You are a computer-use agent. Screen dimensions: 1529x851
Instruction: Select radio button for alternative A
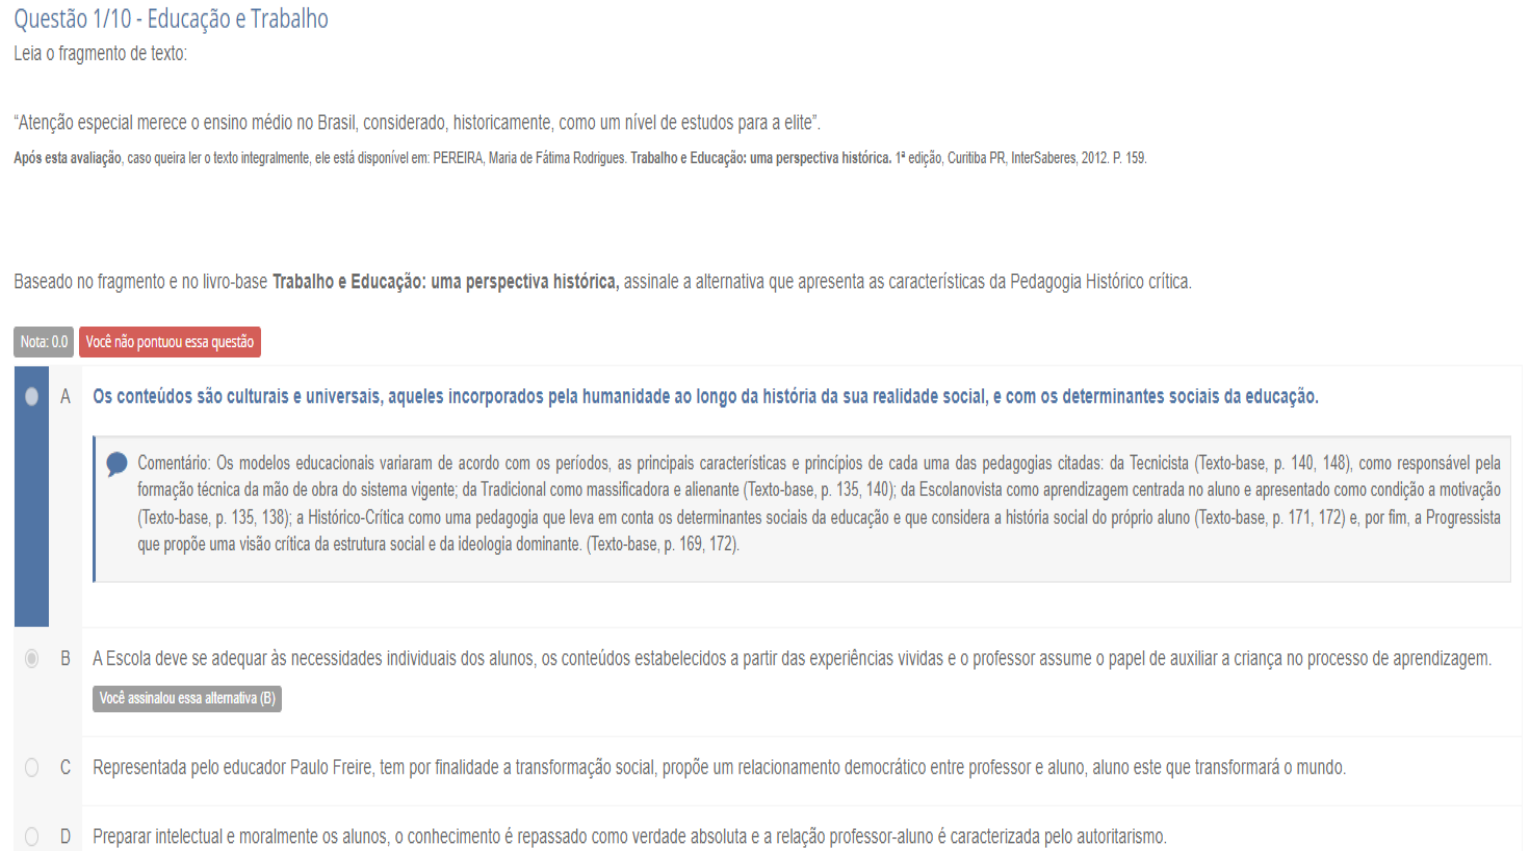coord(32,397)
